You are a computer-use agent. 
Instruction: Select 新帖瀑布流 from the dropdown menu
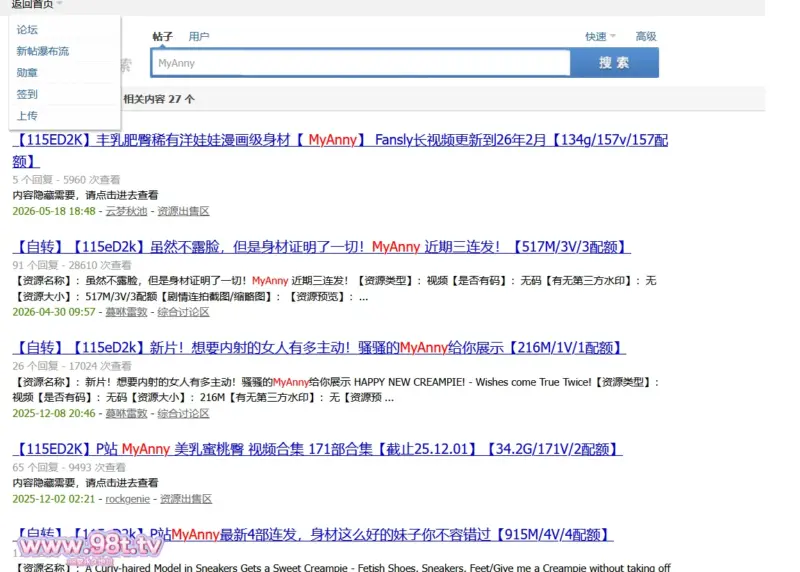click(x=42, y=51)
